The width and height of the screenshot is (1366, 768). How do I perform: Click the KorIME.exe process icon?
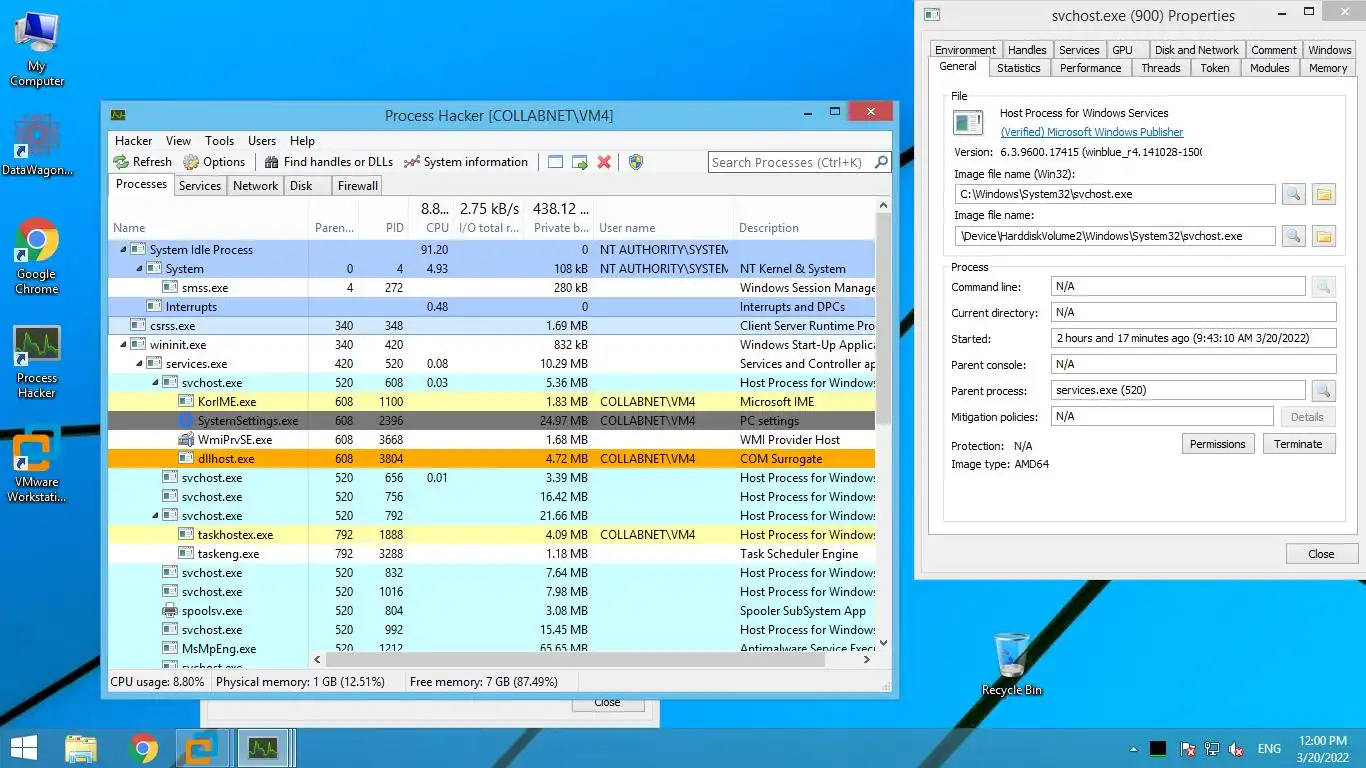coord(186,402)
